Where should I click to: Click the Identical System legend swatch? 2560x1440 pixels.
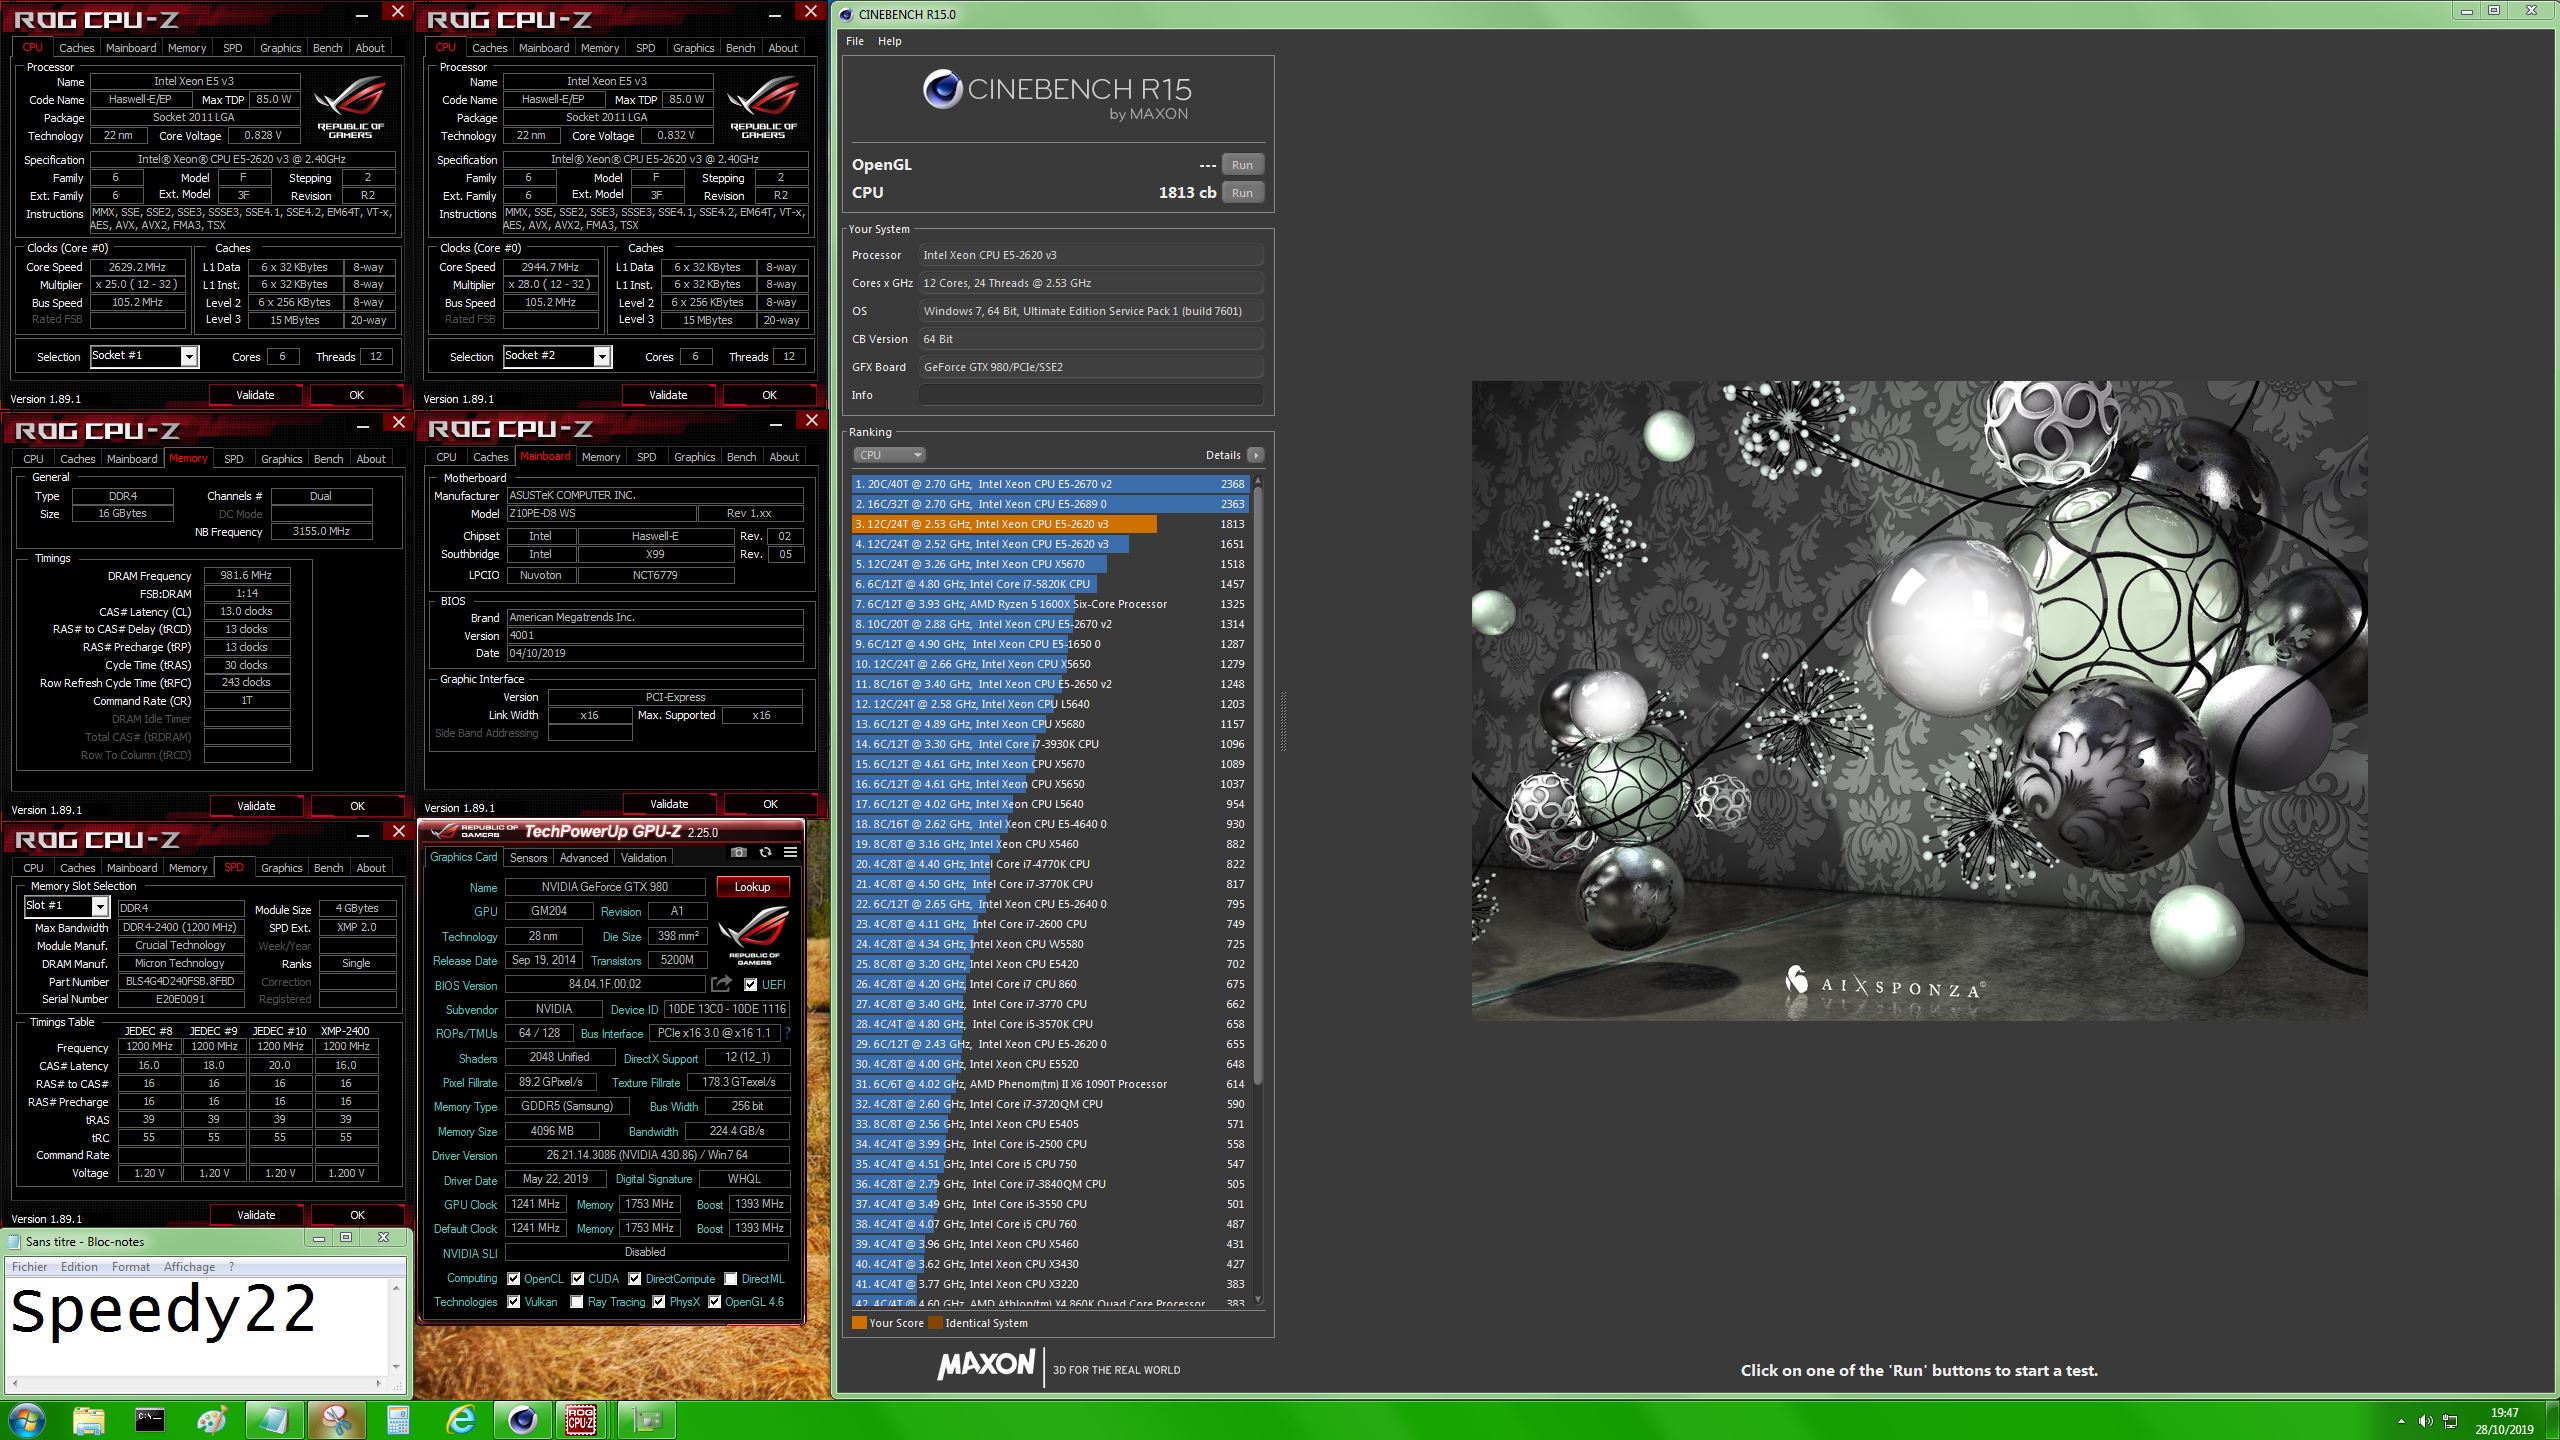(x=935, y=1322)
